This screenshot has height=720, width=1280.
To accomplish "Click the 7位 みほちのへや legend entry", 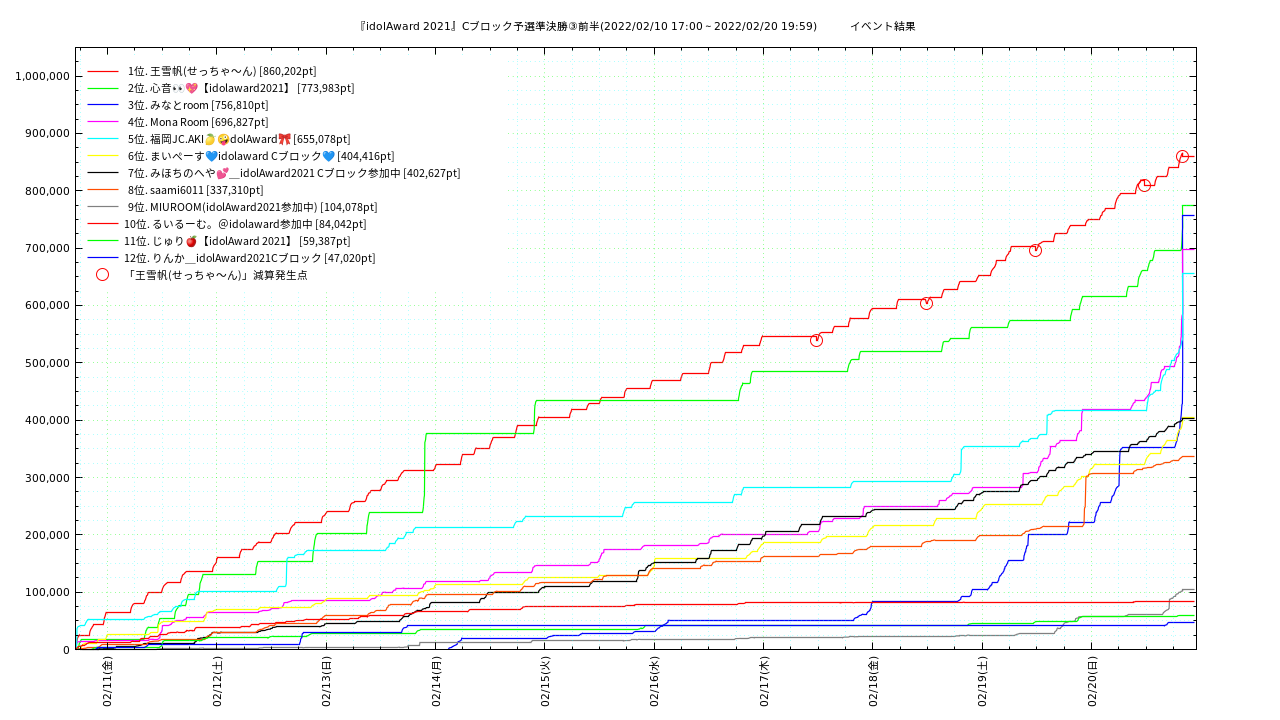I will click(293, 173).
